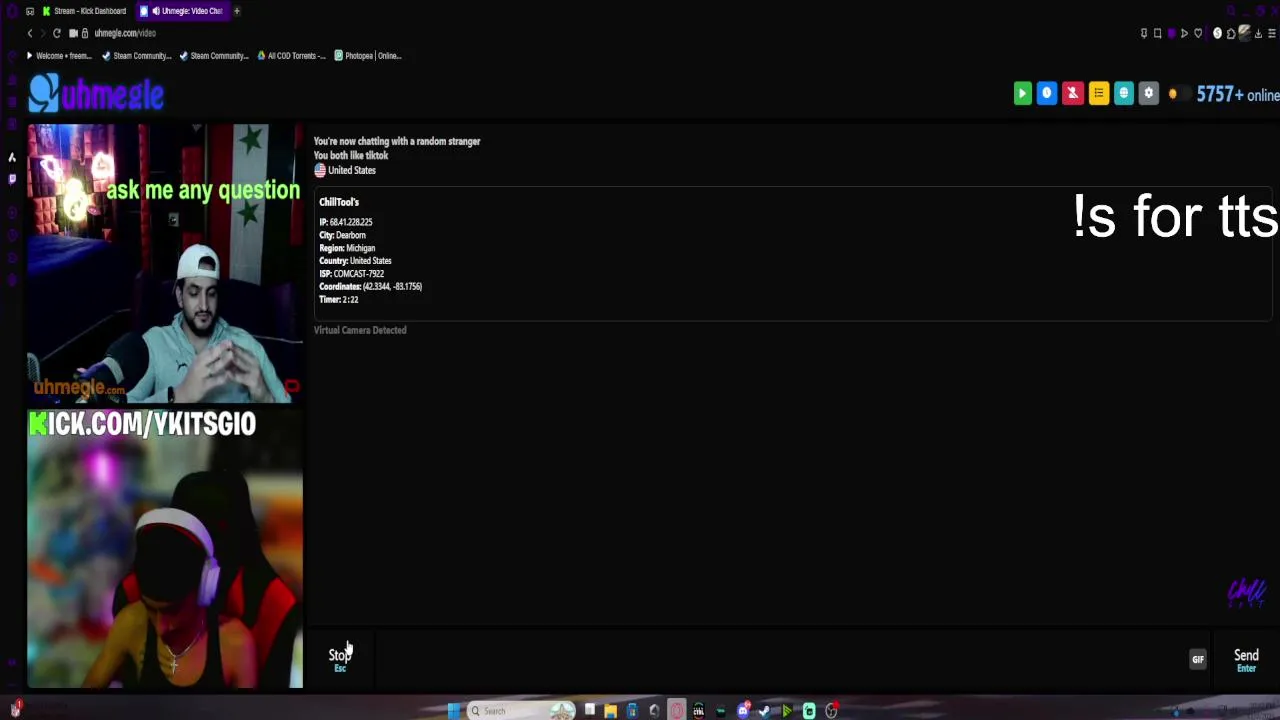This screenshot has height=720, width=1280.
Task: Click the player triangle icon in browser toolbar
Action: click(x=1185, y=33)
